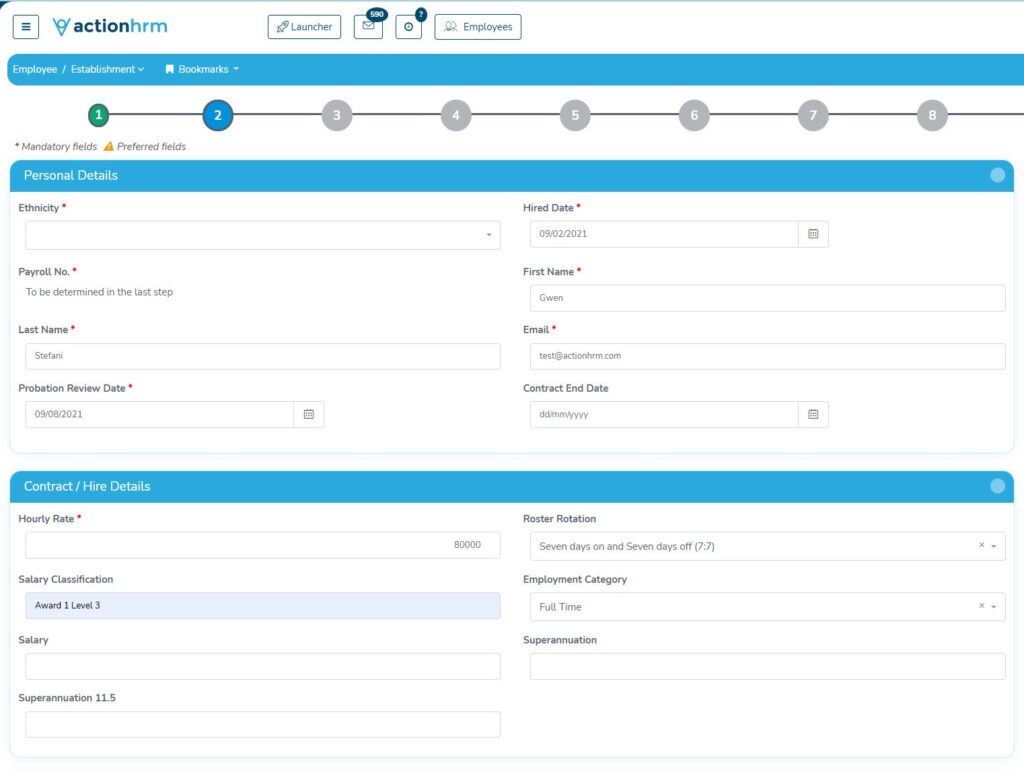The height and width of the screenshot is (772, 1024).
Task: Open the Bookmarks menu
Action: coord(203,69)
